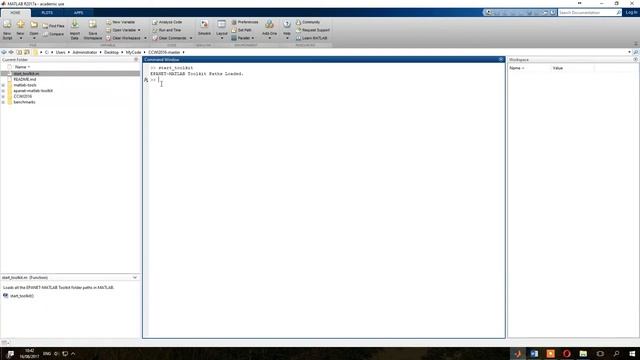640x360 pixels.
Task: Click the Command Window prompt line
Action: click(x=327, y=80)
